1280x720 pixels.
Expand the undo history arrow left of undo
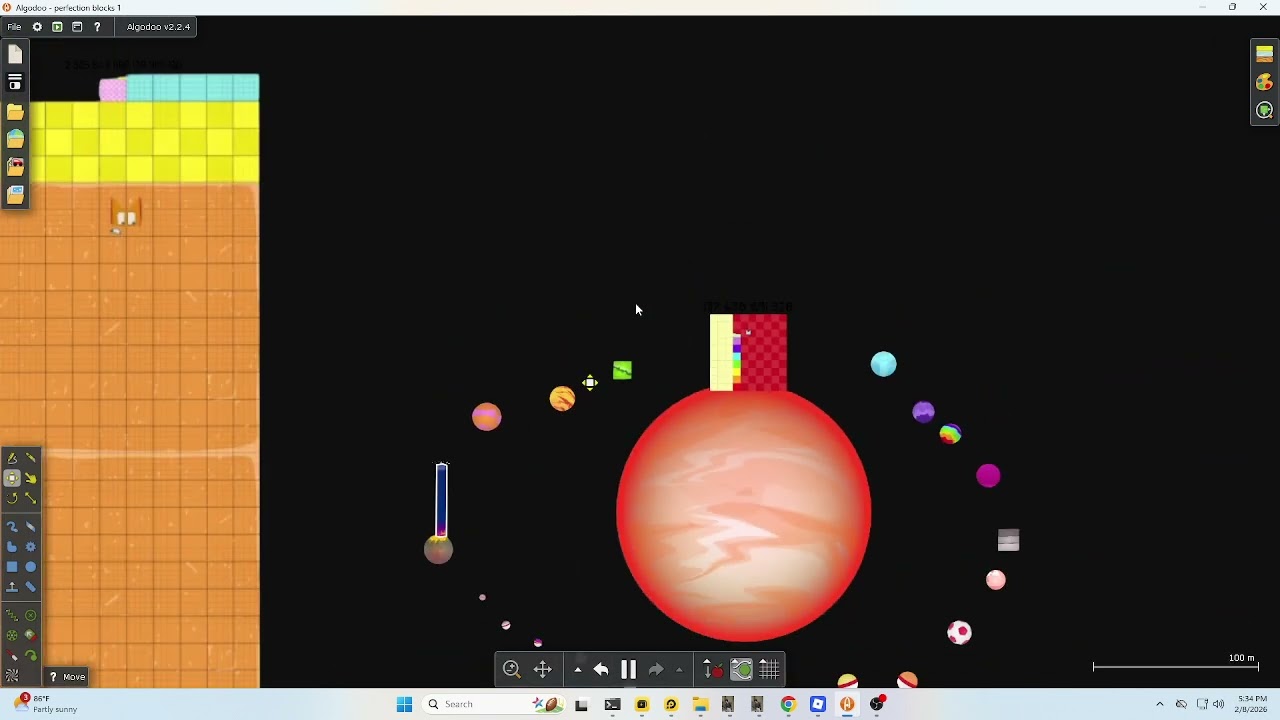point(578,670)
